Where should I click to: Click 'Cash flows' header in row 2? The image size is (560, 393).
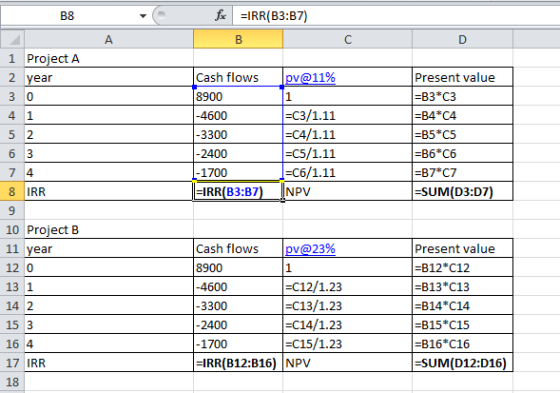tap(238, 77)
